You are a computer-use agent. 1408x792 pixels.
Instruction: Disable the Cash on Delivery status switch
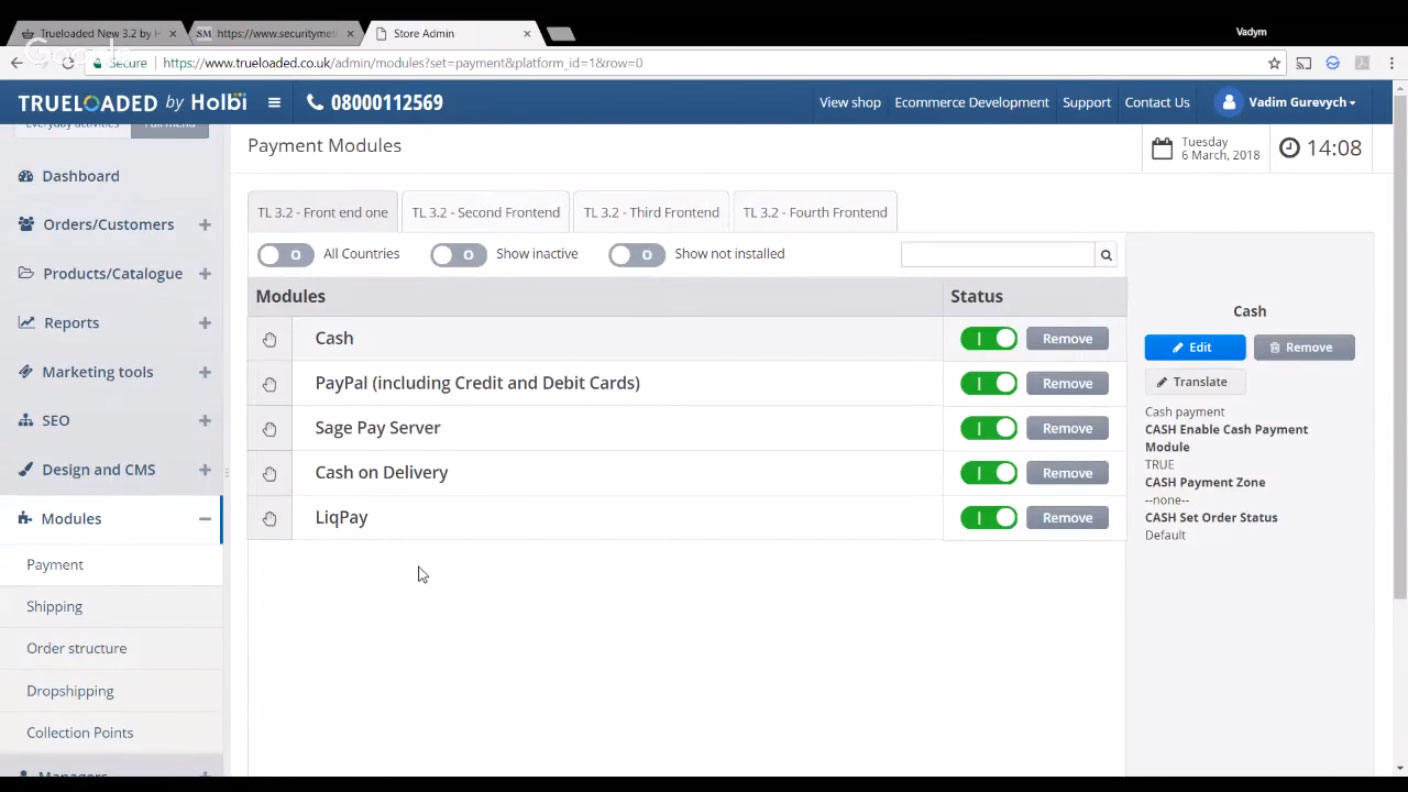click(x=989, y=473)
